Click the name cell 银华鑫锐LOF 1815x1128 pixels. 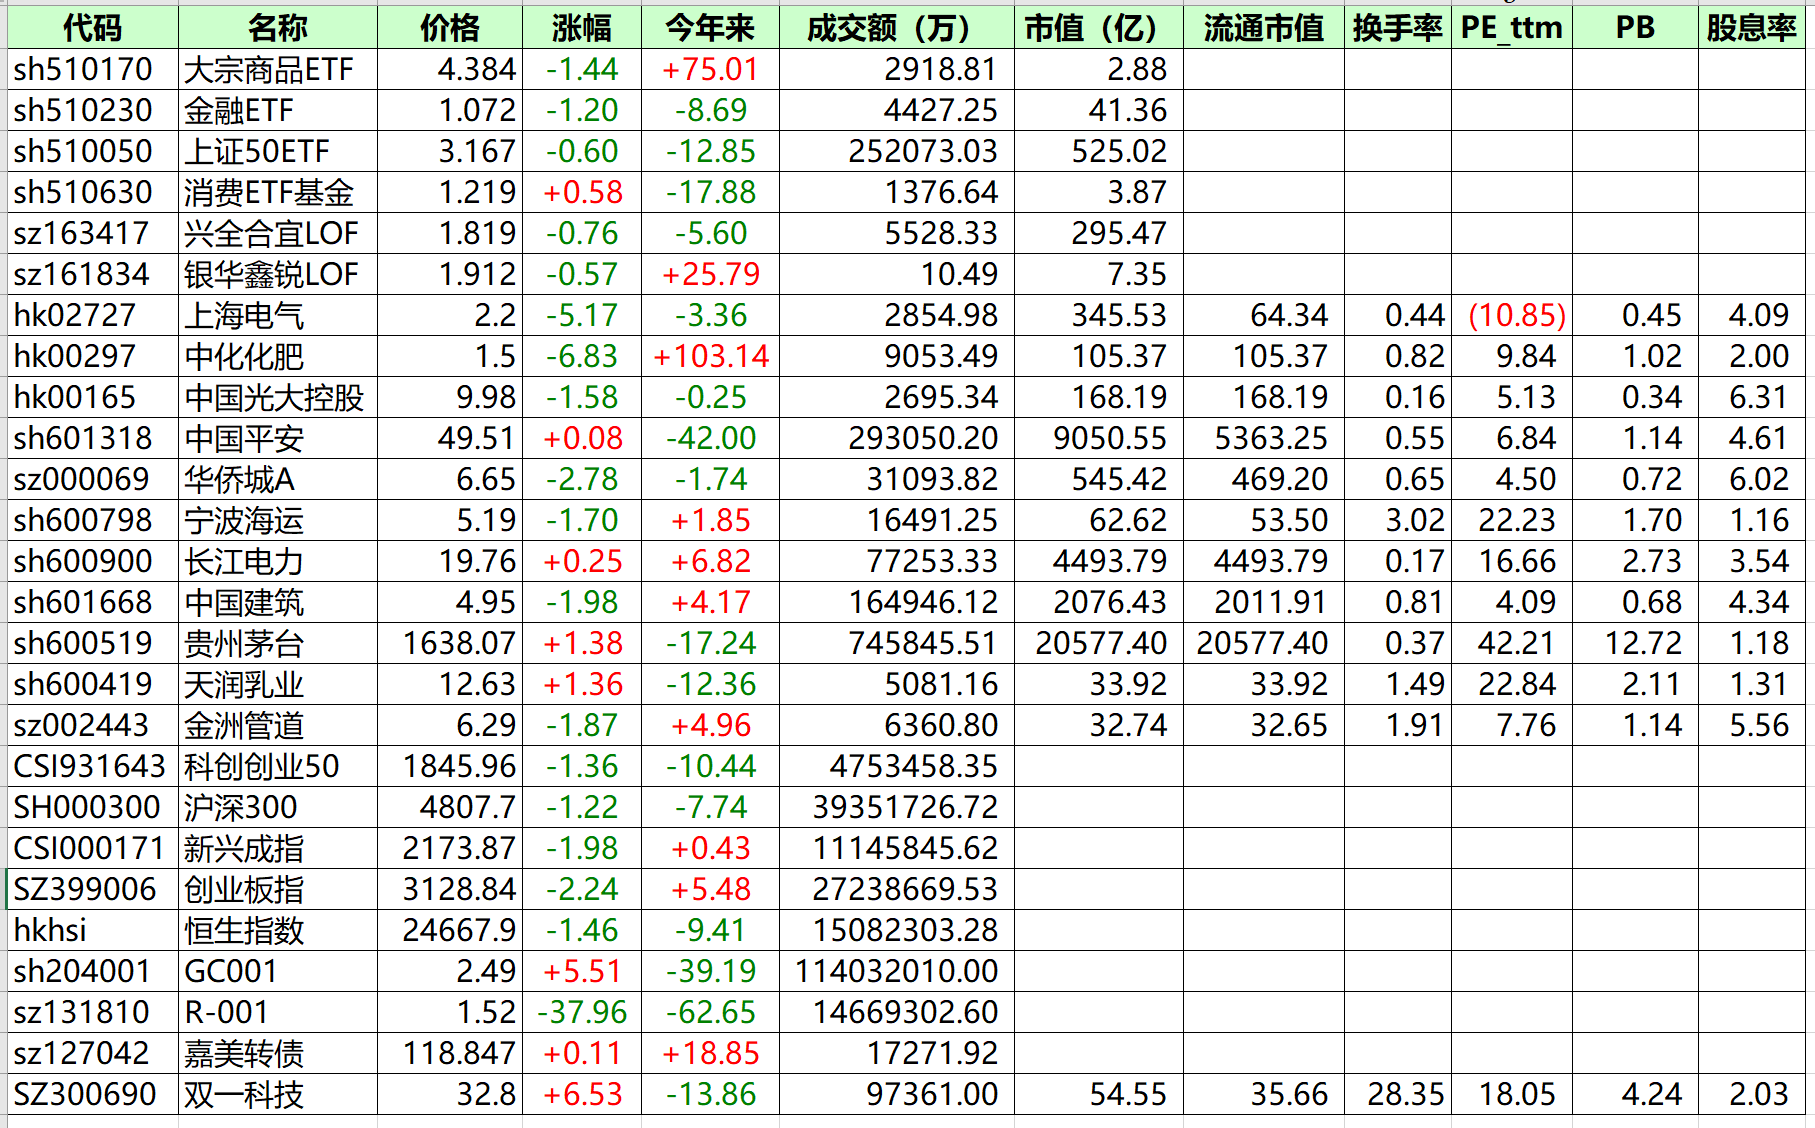pyautogui.click(x=278, y=274)
